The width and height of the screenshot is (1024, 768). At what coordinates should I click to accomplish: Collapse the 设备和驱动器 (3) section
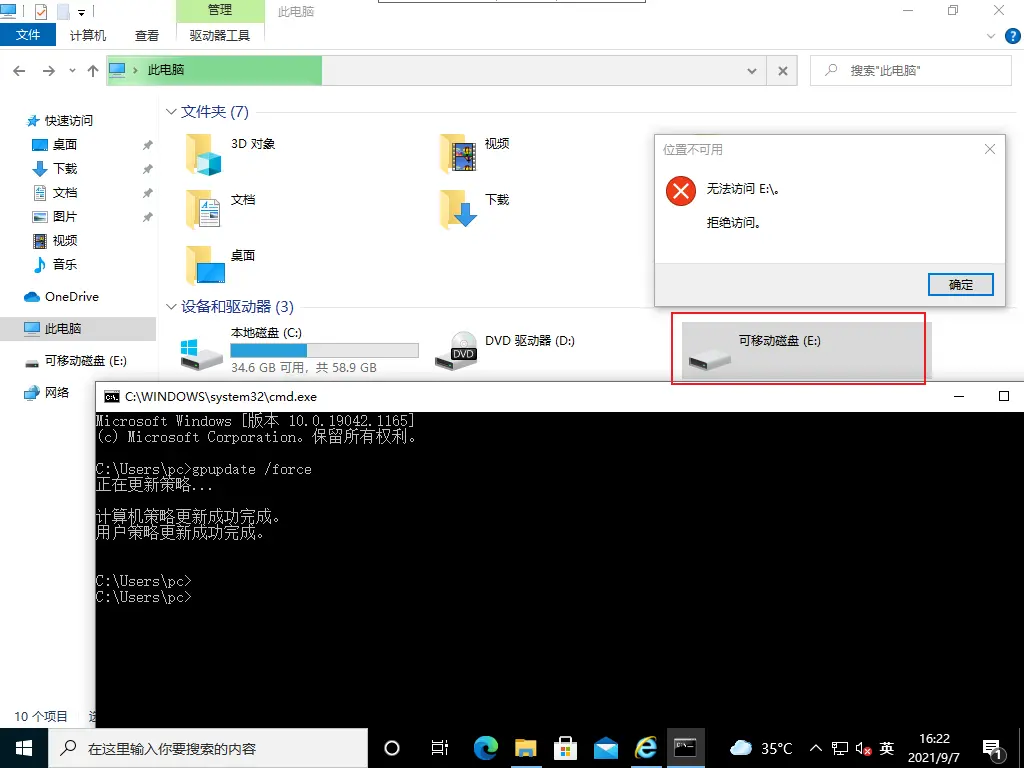(x=171, y=307)
